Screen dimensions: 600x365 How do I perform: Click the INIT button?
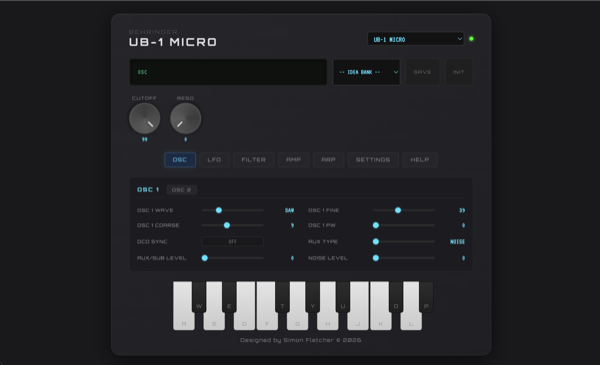tap(459, 72)
